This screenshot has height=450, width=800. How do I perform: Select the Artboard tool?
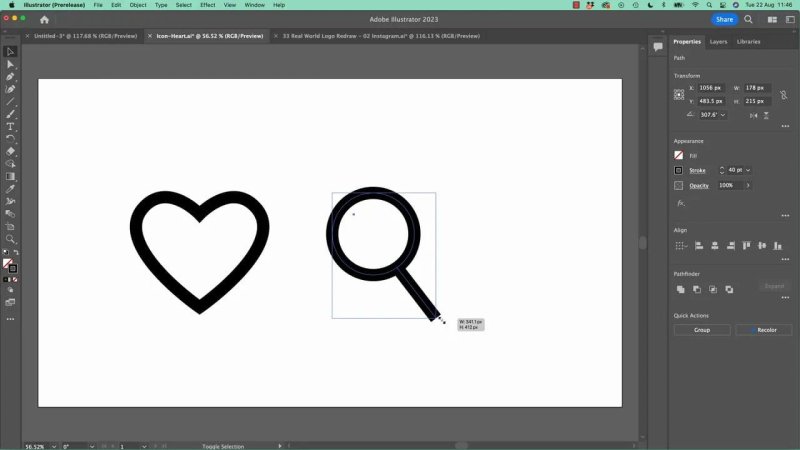(10, 227)
